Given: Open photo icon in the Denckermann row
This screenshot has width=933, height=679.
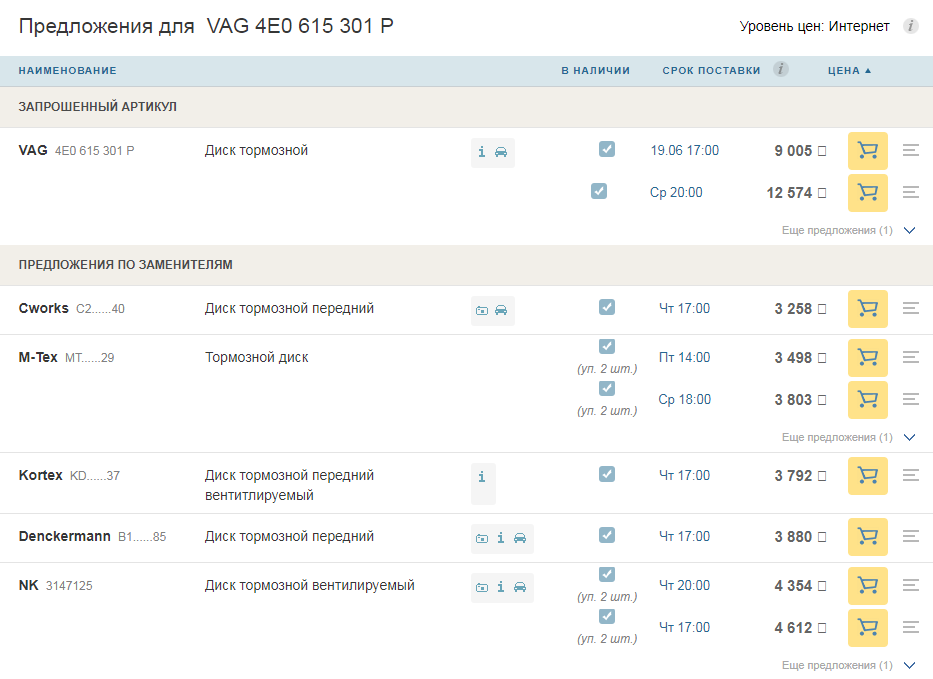Looking at the screenshot, I should click(x=482, y=539).
